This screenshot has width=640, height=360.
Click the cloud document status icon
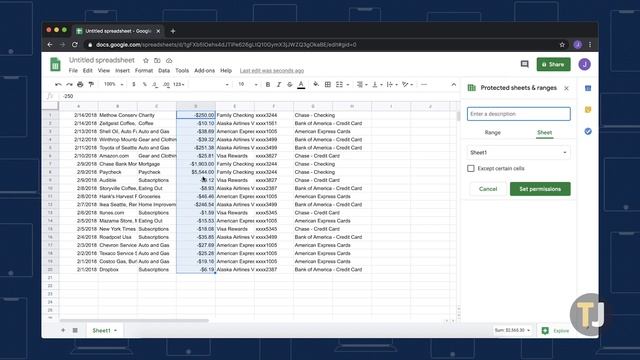pyautogui.click(x=169, y=60)
